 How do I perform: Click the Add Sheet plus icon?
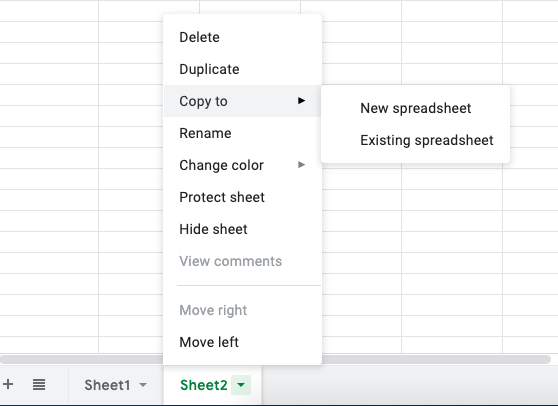coord(8,384)
